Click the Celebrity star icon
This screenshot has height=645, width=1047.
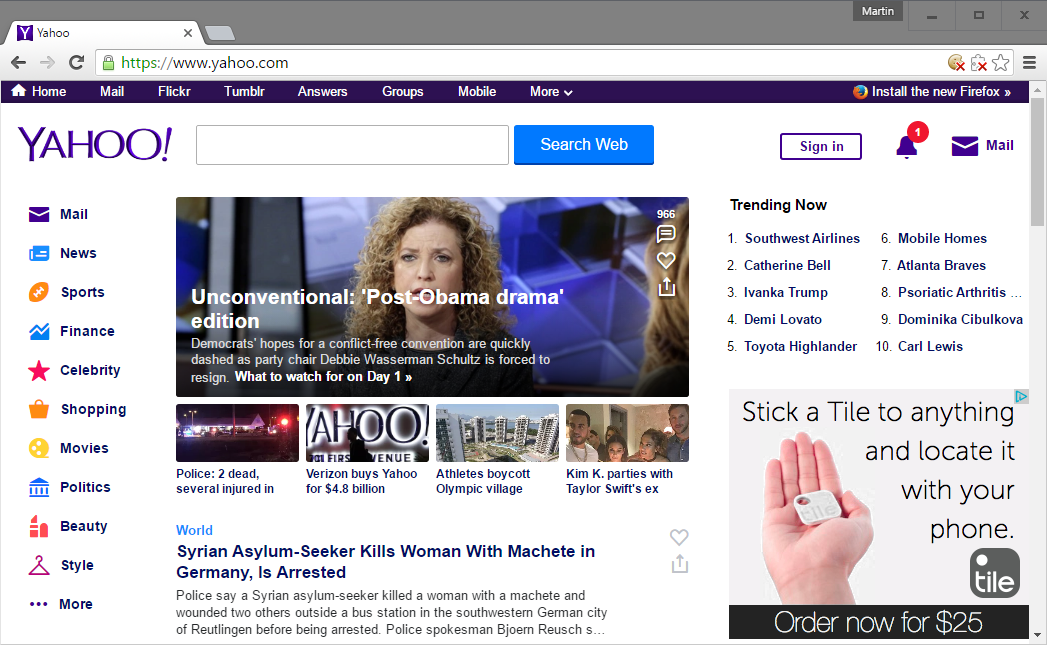[39, 370]
